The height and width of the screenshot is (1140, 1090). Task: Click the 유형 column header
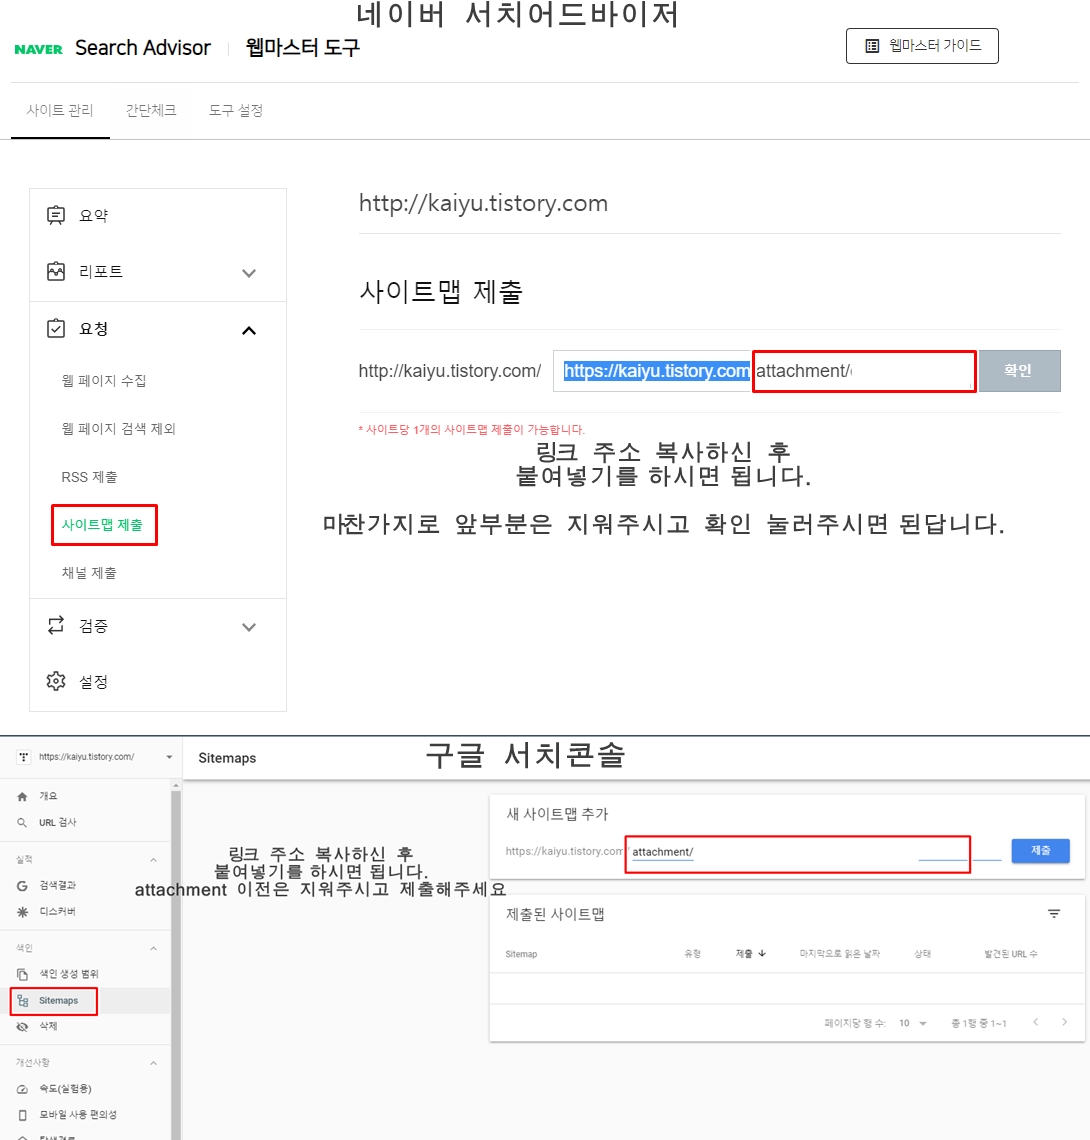pos(692,954)
